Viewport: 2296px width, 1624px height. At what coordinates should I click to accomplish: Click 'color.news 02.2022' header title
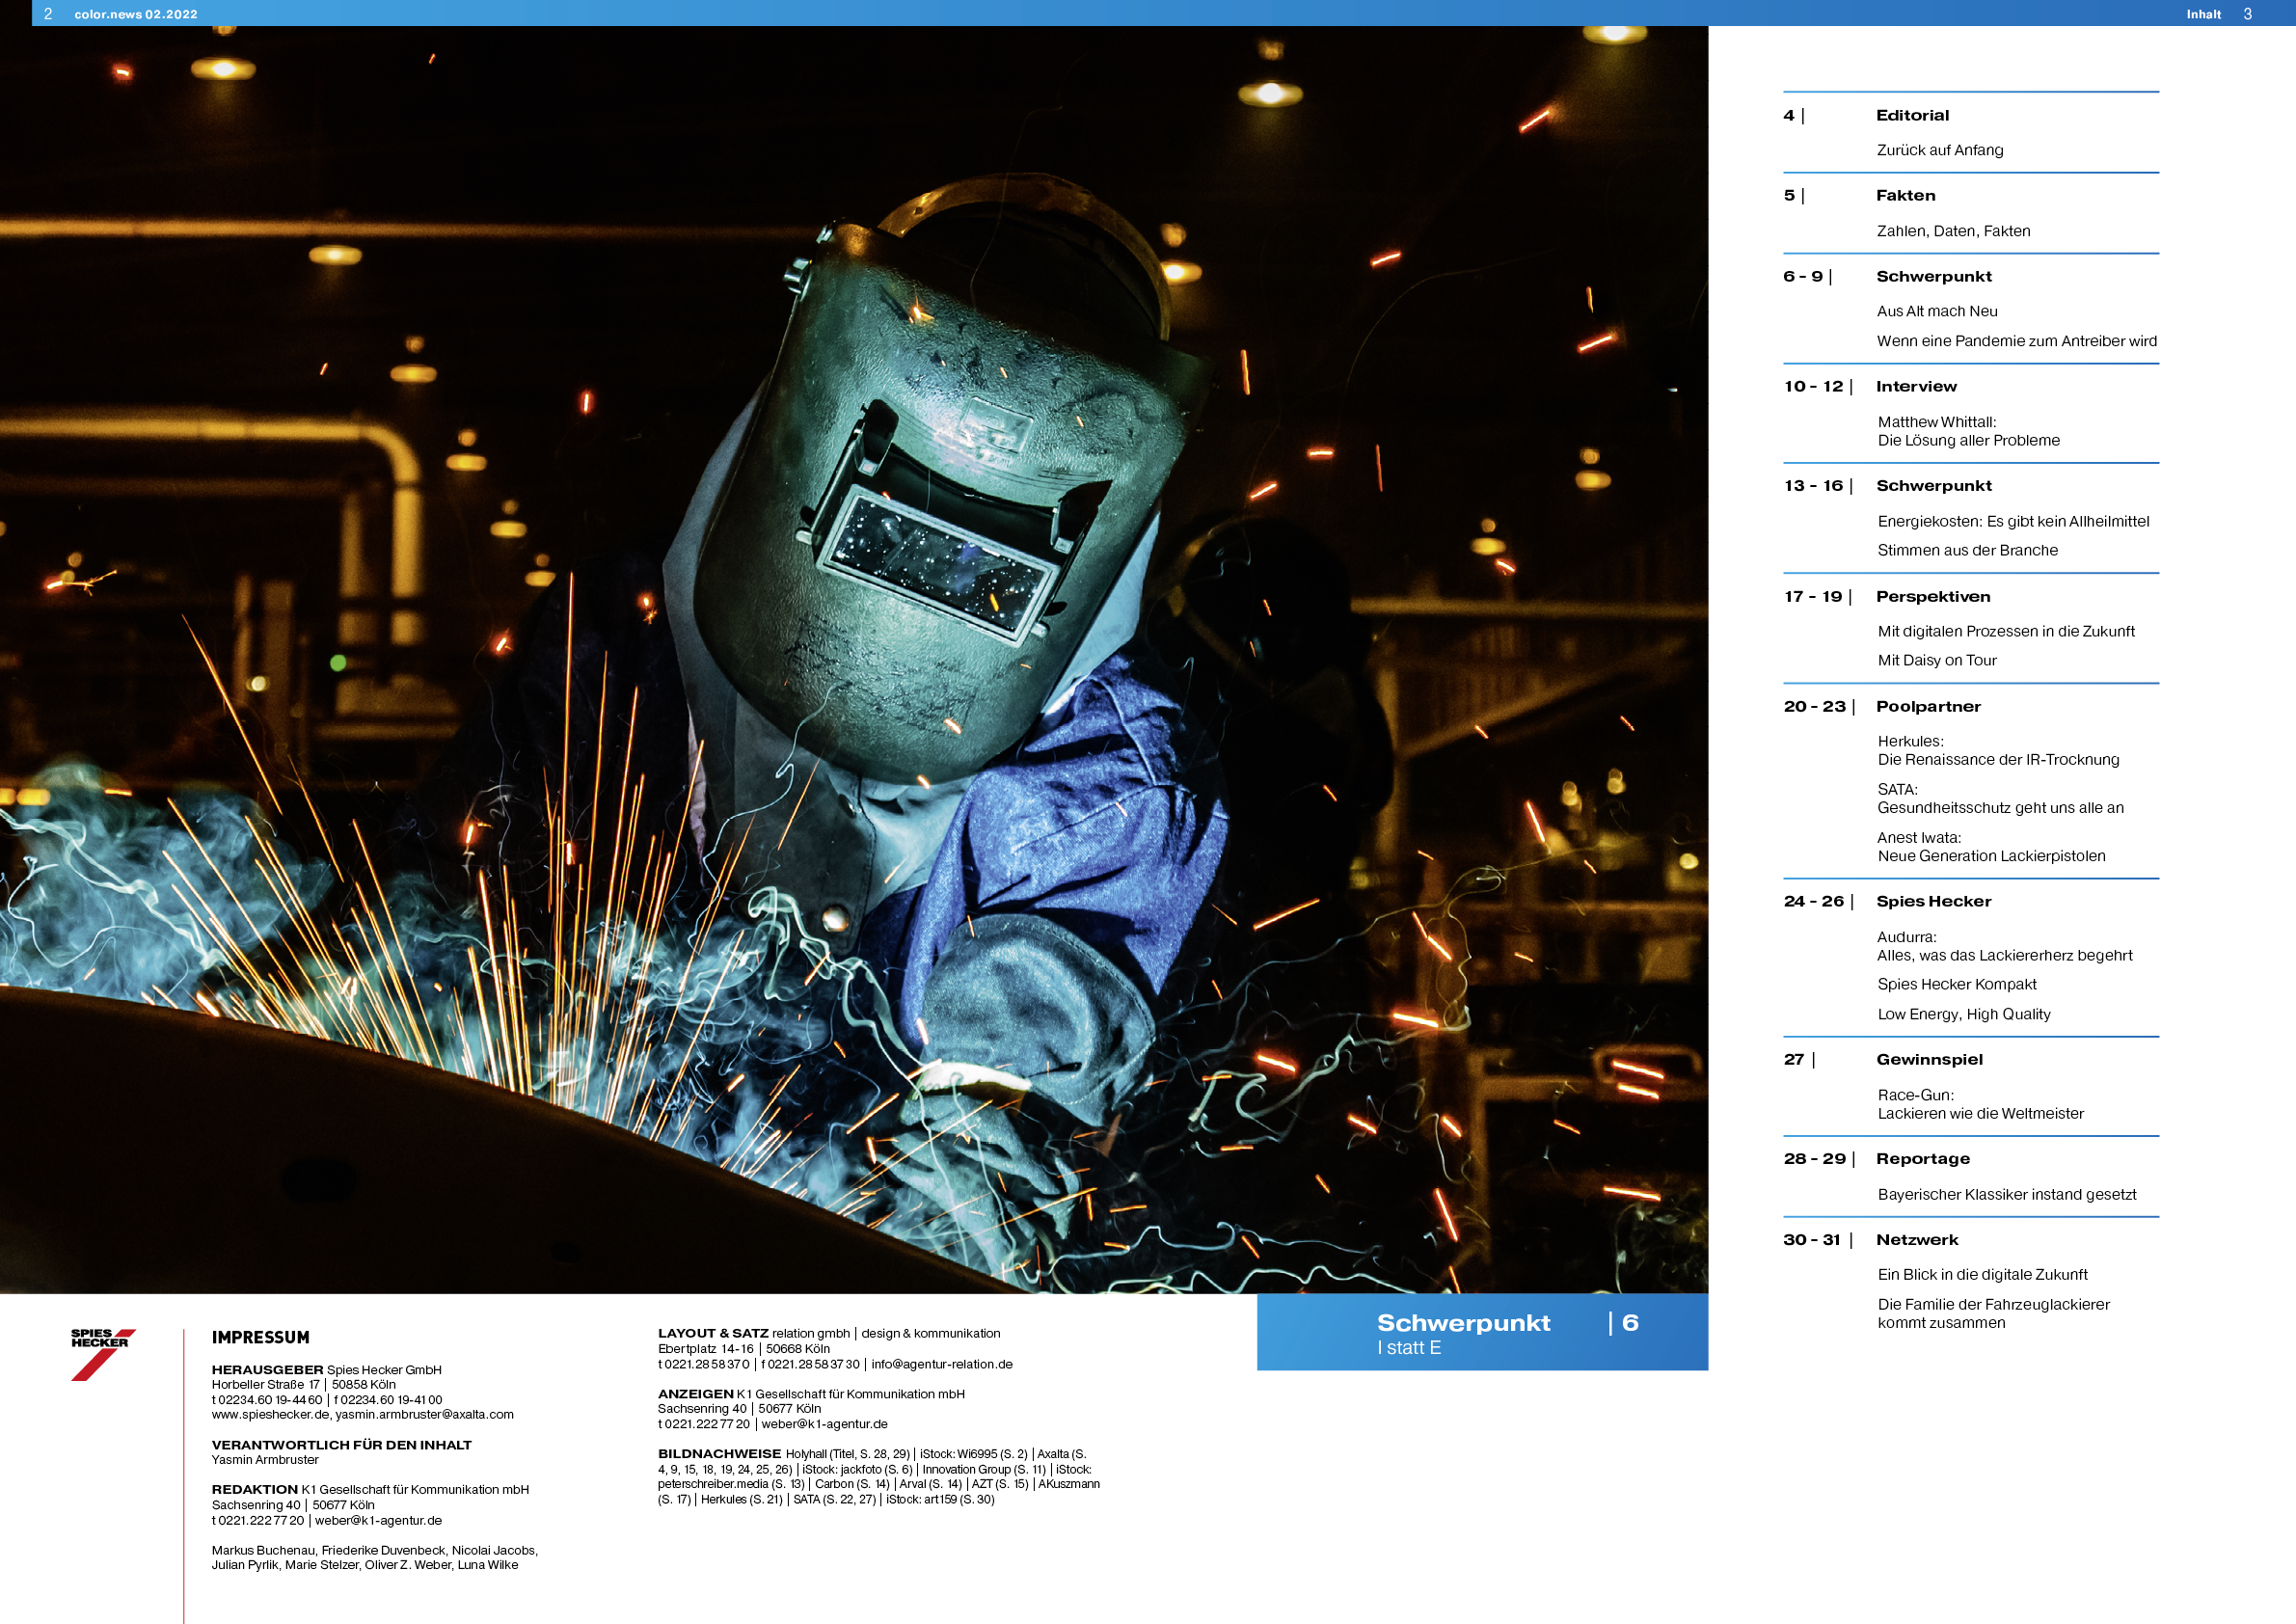136,14
